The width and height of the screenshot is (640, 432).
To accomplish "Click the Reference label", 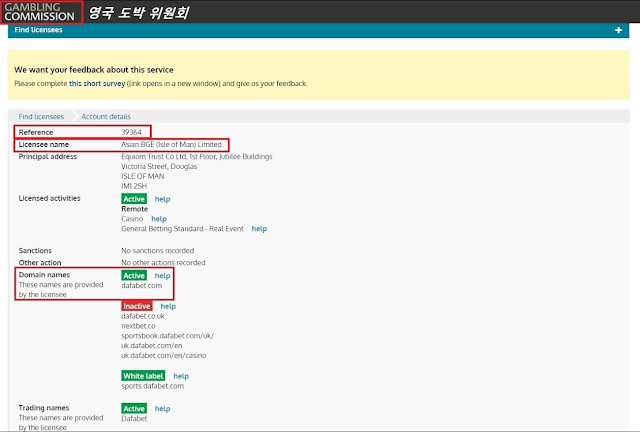I will 36,132.
